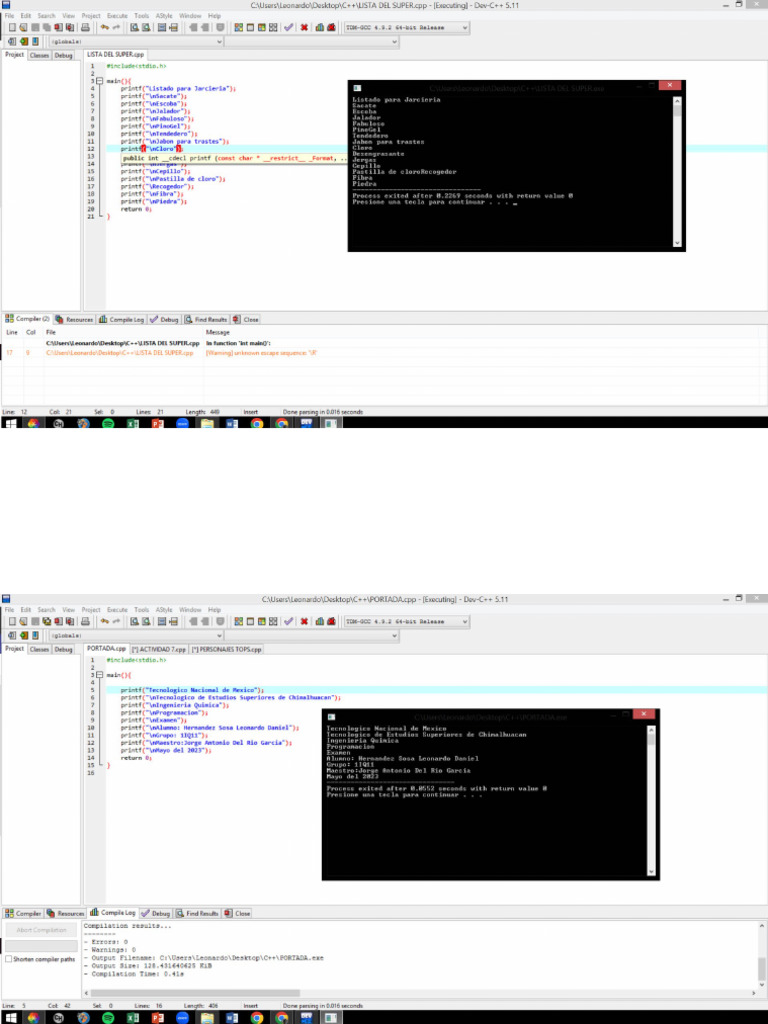Open Tools menu in PORTADA window
Image resolution: width=768 pixels, height=1024 pixels.
[142, 609]
